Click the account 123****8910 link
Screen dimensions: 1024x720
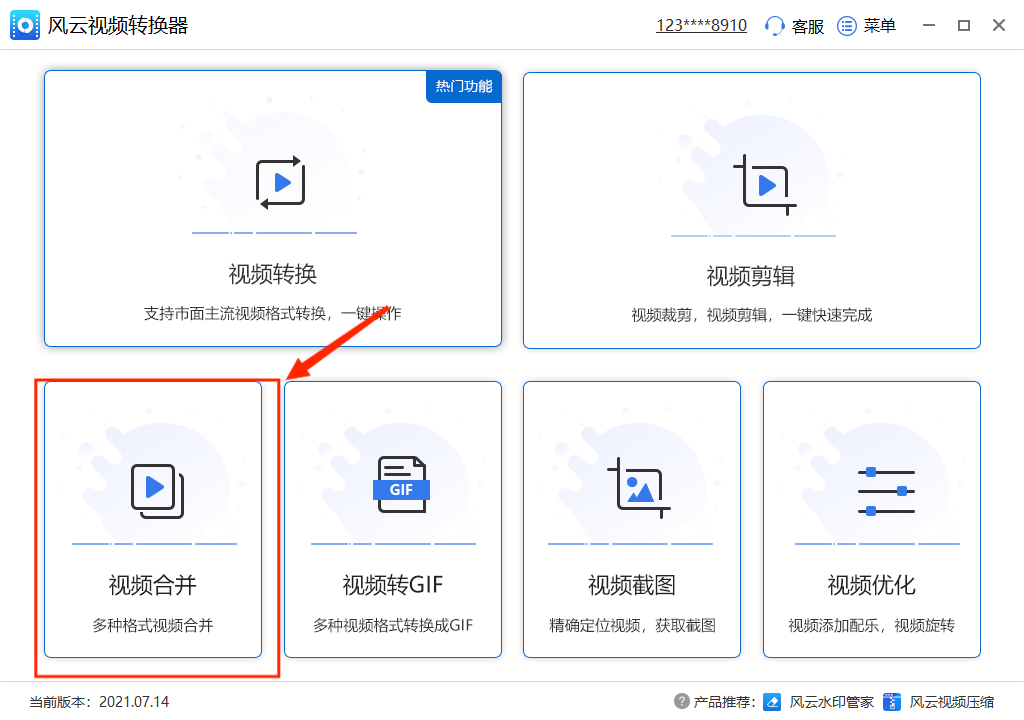coord(702,24)
